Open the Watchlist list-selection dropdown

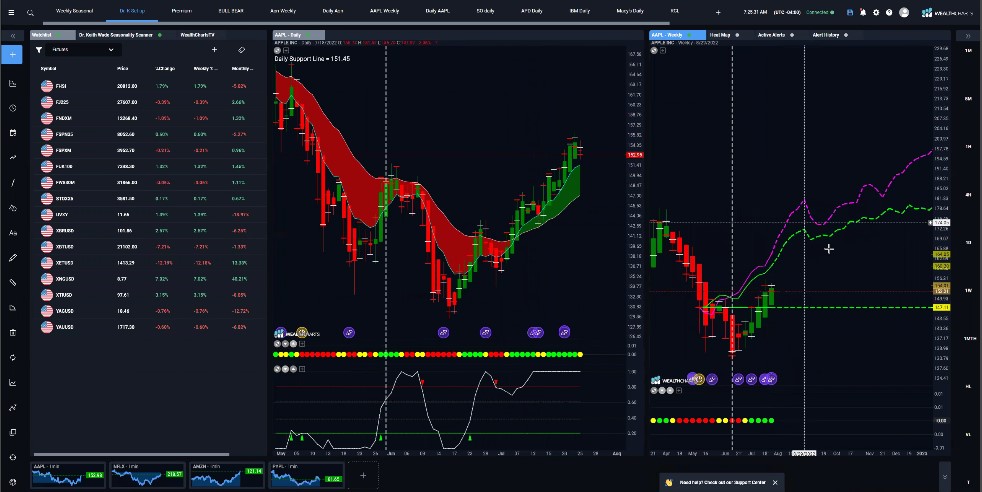click(82, 49)
